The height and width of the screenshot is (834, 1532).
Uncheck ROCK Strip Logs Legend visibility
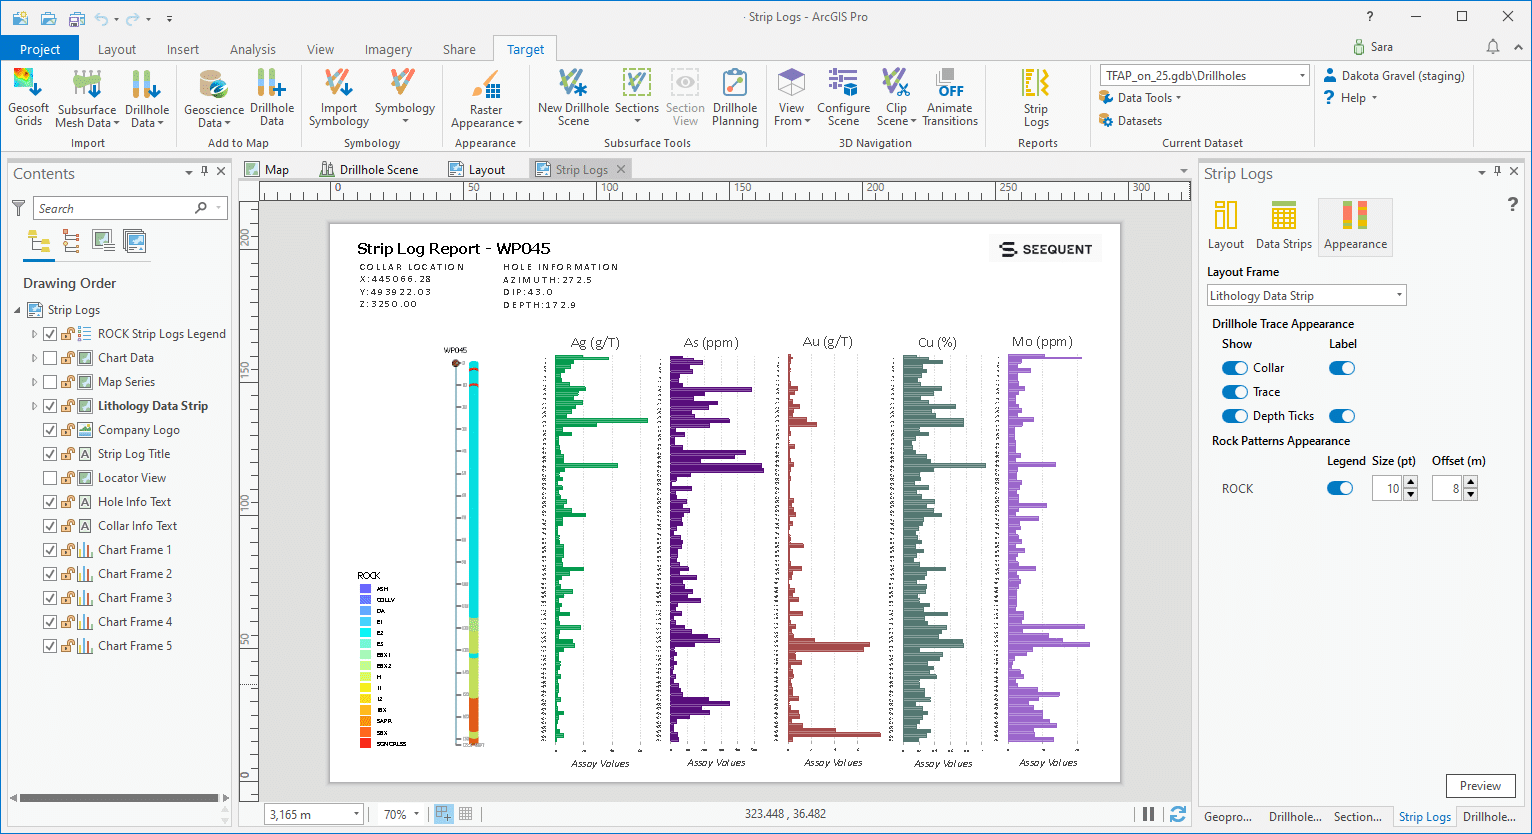pos(50,334)
